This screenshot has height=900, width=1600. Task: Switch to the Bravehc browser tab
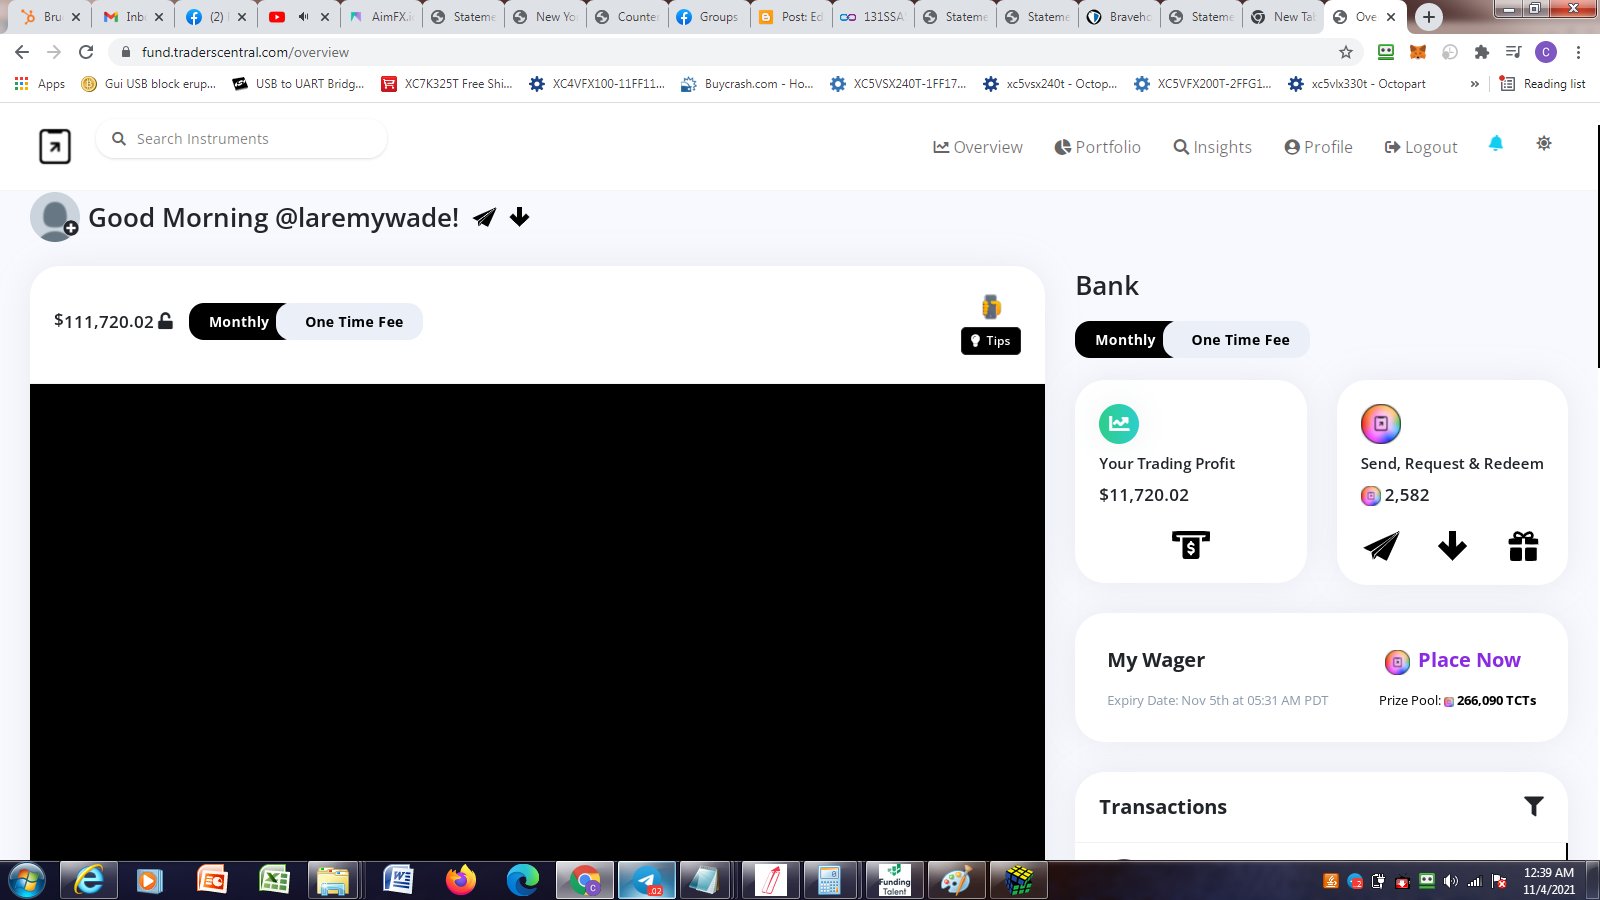click(1120, 17)
